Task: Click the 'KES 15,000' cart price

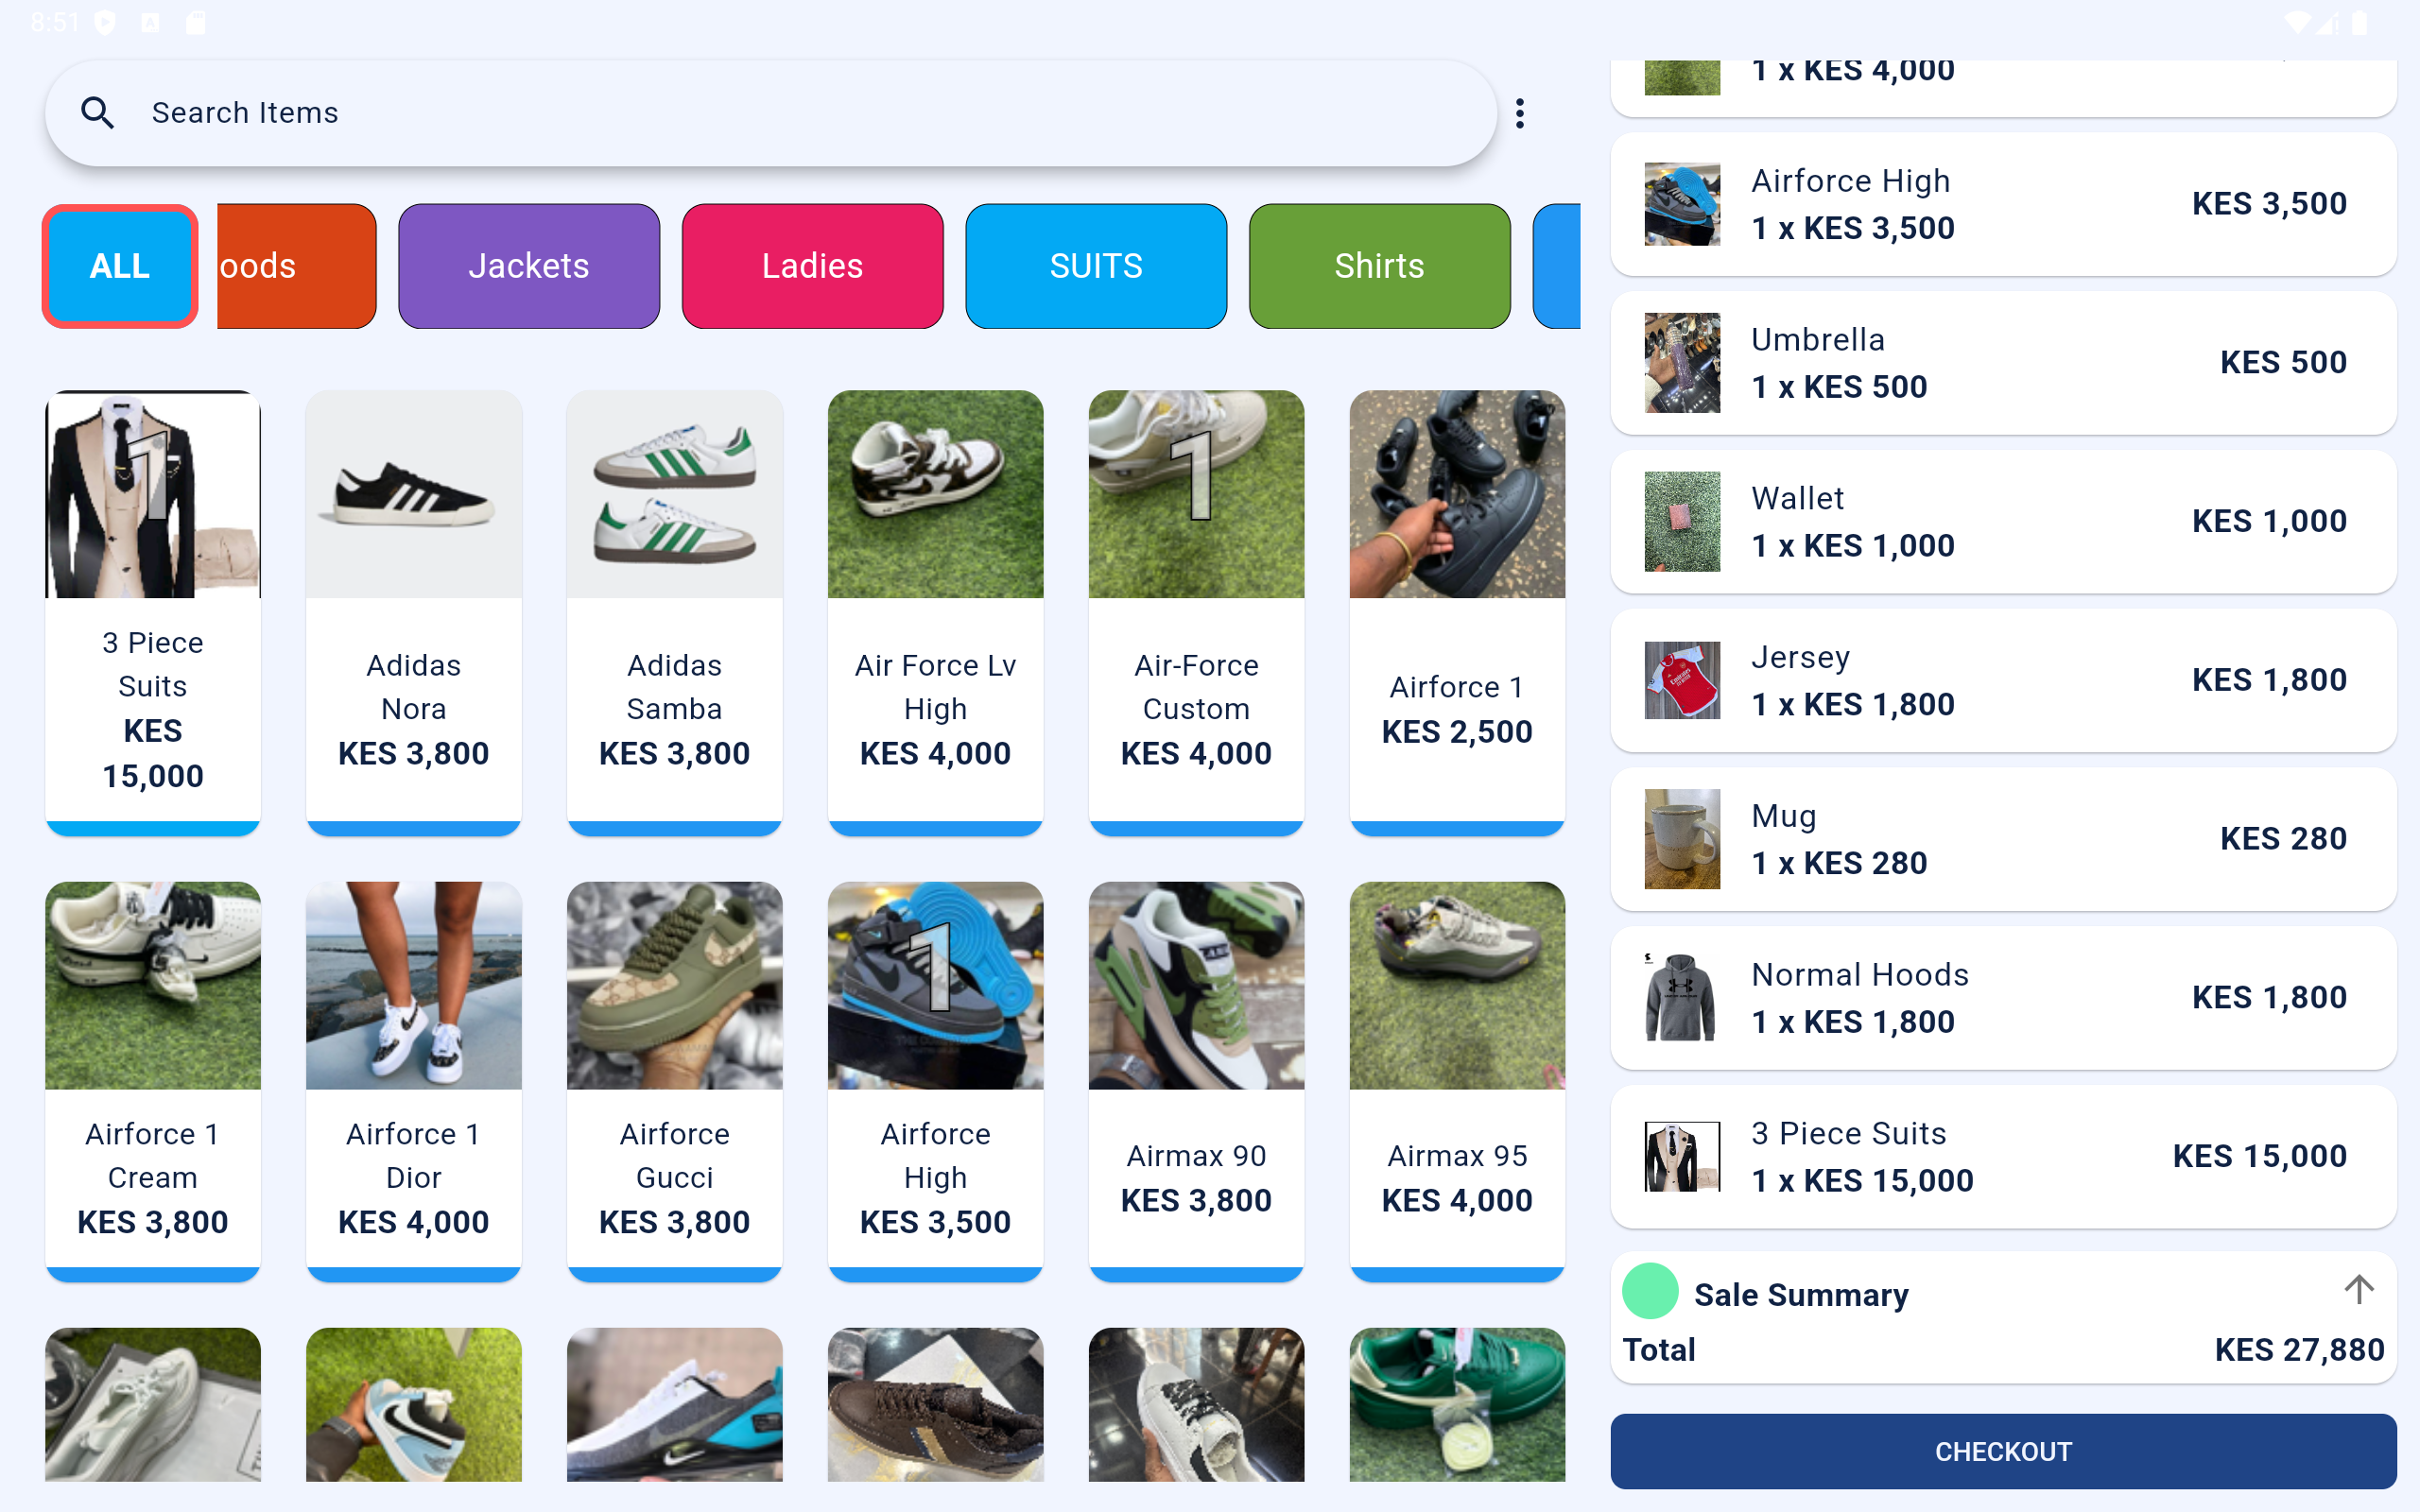Action: pos(2259,1157)
